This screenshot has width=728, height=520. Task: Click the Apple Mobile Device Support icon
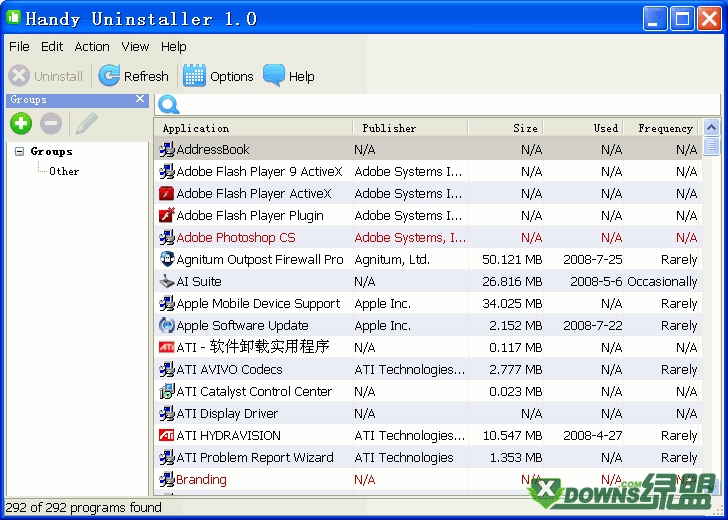pos(167,303)
